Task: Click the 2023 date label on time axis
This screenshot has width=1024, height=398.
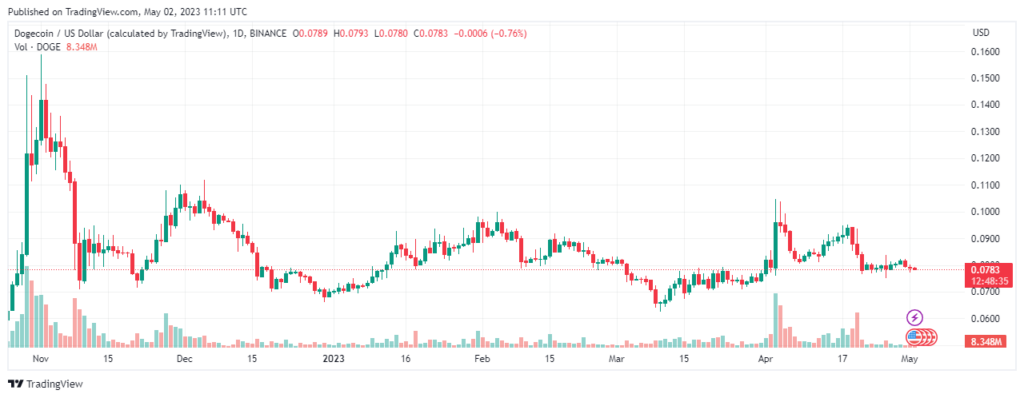Action: [x=334, y=359]
